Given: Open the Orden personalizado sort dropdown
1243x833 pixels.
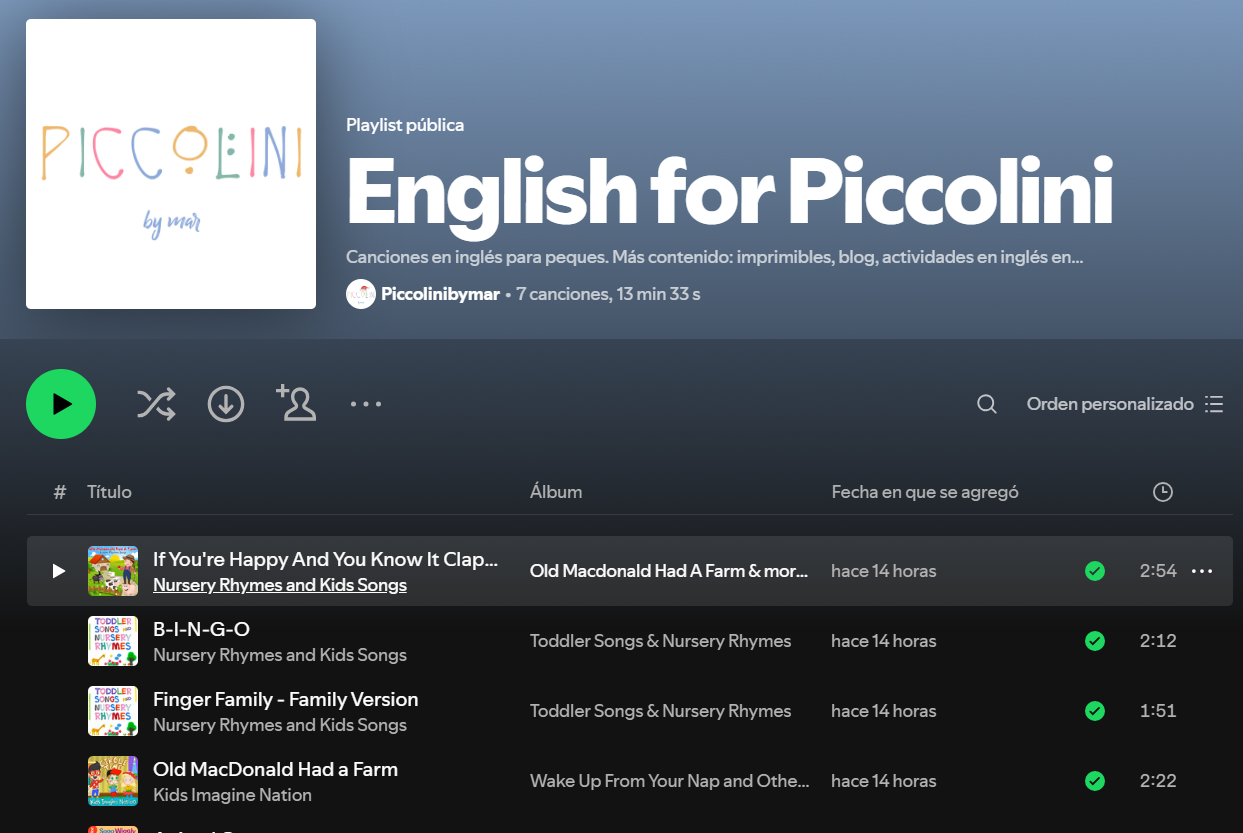Looking at the screenshot, I should 1124,404.
